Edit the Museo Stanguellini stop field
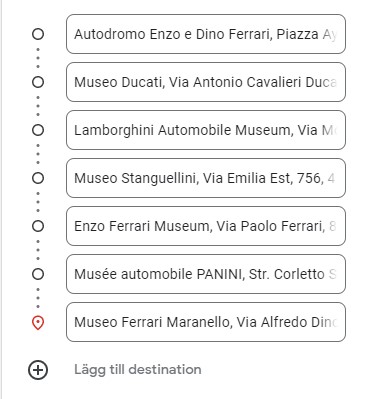This screenshot has height=399, width=374. point(206,178)
